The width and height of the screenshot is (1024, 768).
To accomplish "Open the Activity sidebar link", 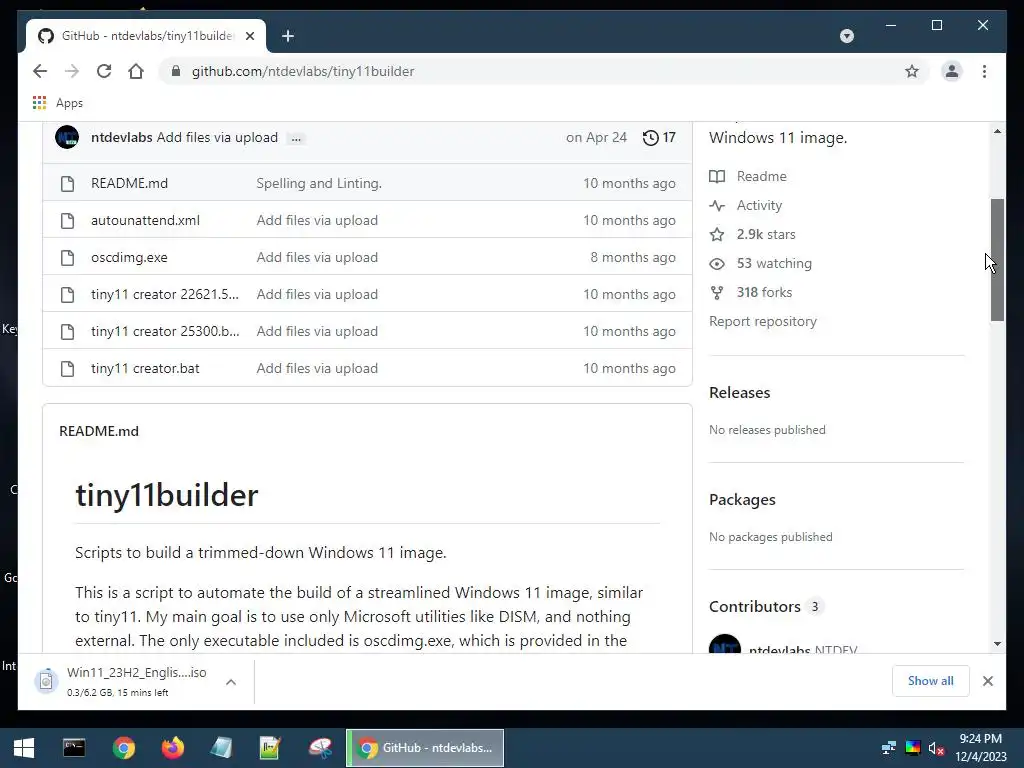I will [x=745, y=205].
